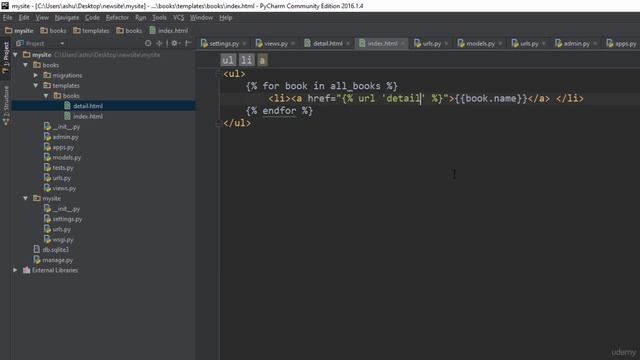Screen dimensions: 640x360
Task: Click mysite in the navigation bar
Action: tap(19, 30)
